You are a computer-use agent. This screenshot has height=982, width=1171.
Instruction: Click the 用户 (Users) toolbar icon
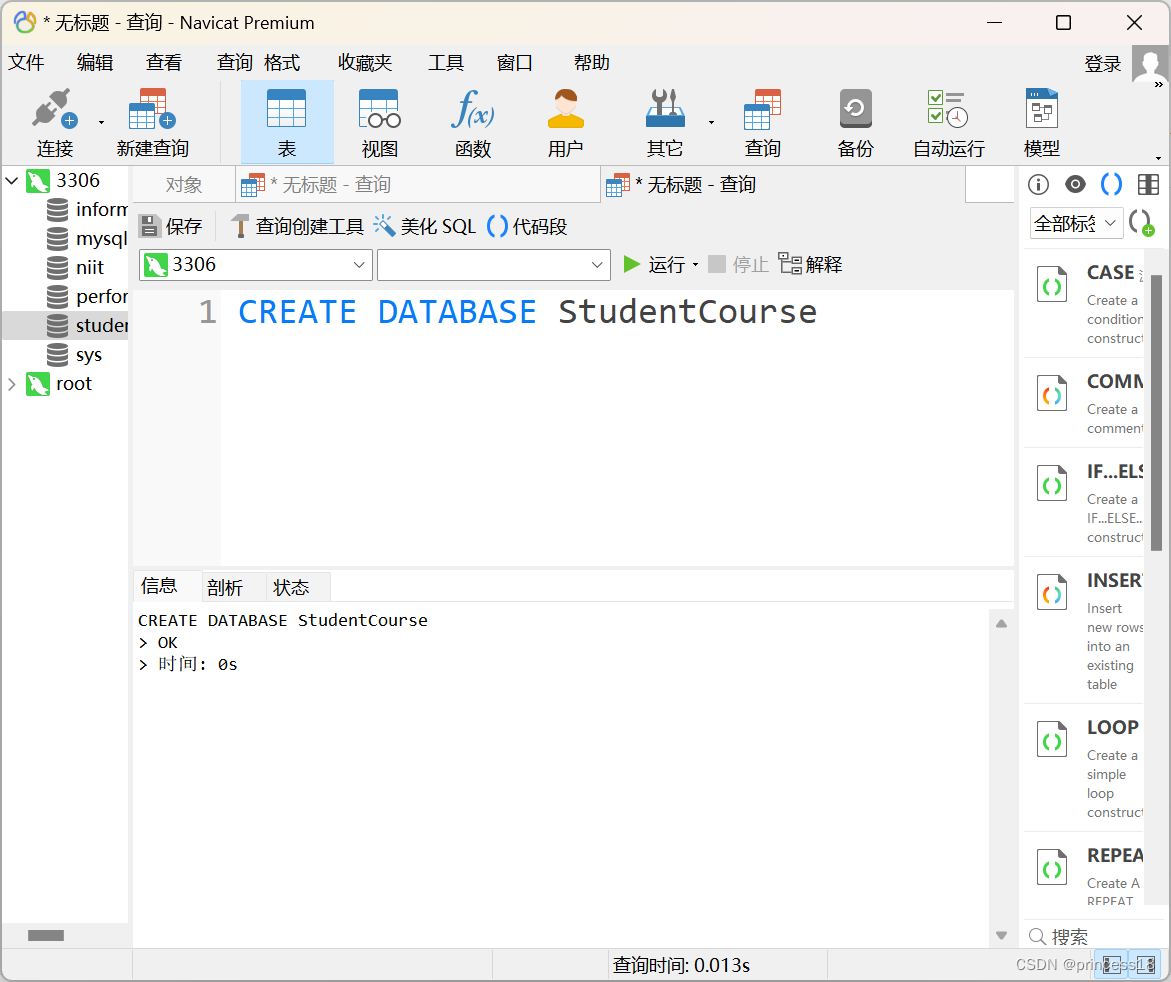point(565,120)
